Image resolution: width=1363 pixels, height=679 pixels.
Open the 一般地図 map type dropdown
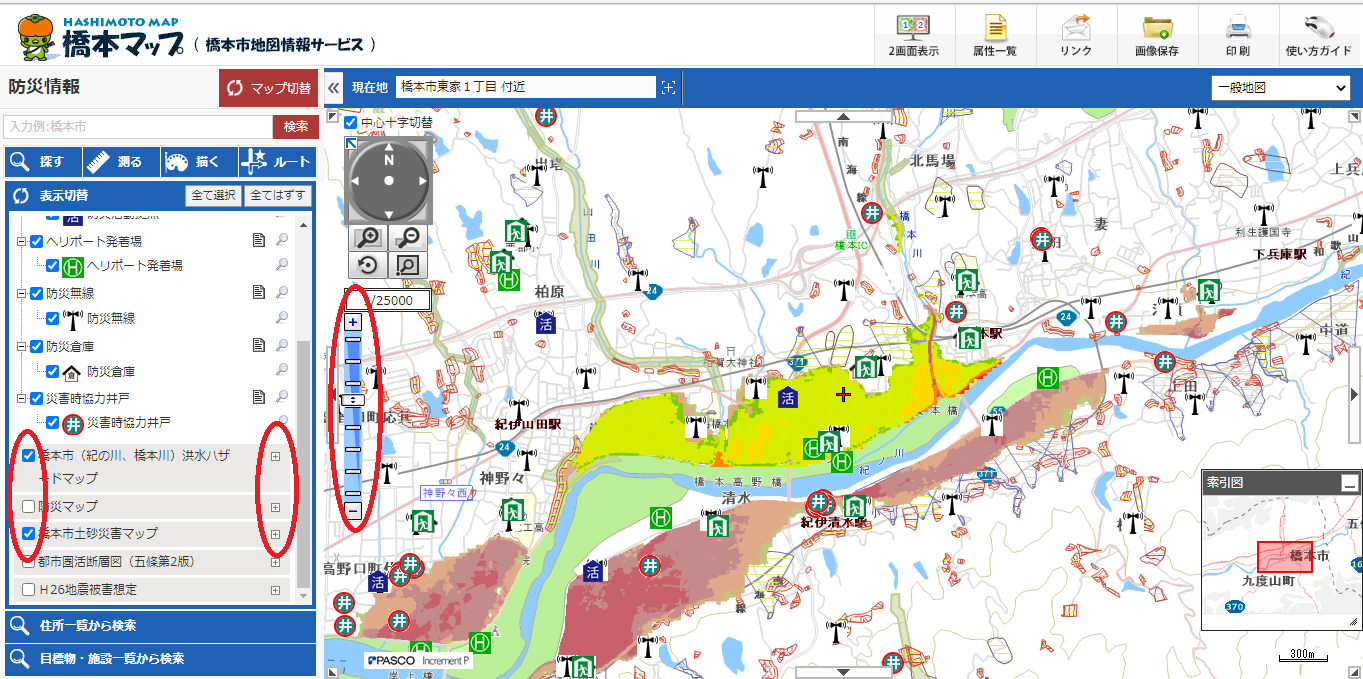point(1281,88)
